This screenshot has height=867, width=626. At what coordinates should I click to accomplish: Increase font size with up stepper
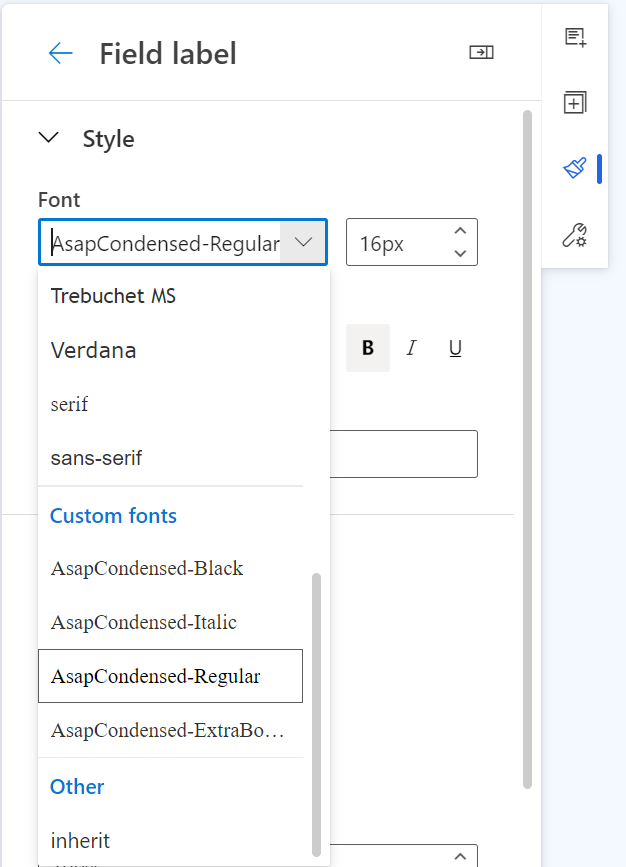(x=460, y=231)
